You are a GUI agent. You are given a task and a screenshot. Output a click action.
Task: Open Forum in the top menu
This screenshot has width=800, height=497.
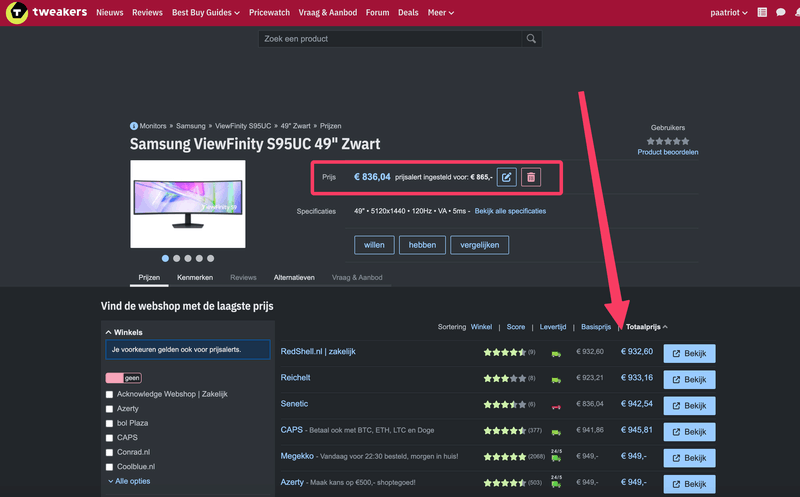pos(378,12)
